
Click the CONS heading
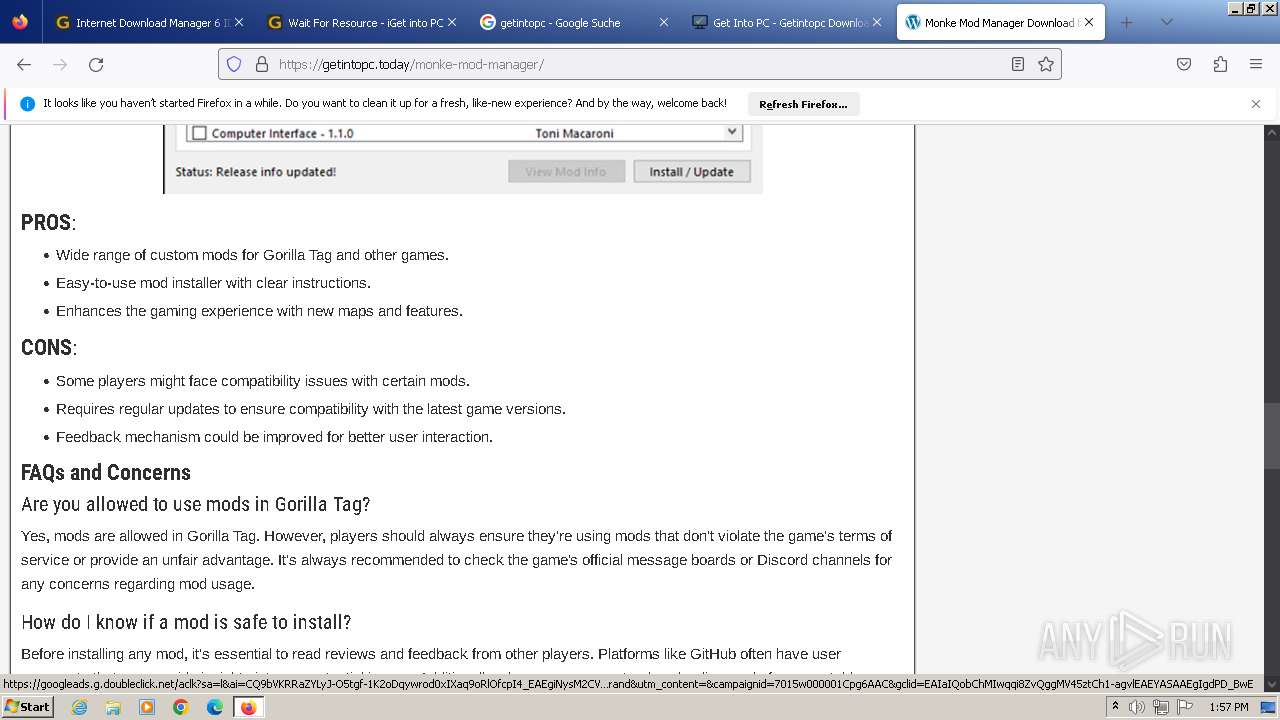click(49, 347)
